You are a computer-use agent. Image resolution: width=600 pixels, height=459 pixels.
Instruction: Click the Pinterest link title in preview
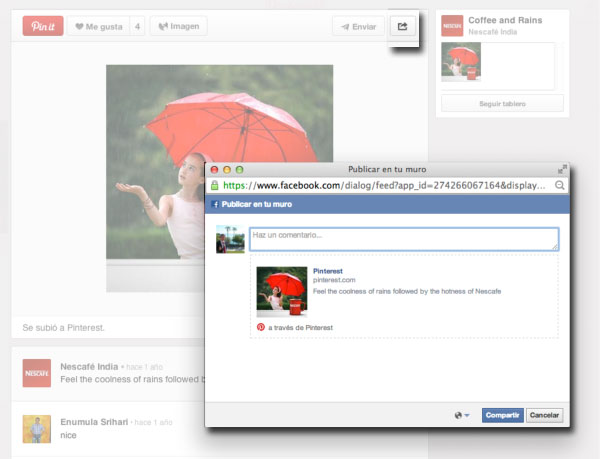pos(328,270)
